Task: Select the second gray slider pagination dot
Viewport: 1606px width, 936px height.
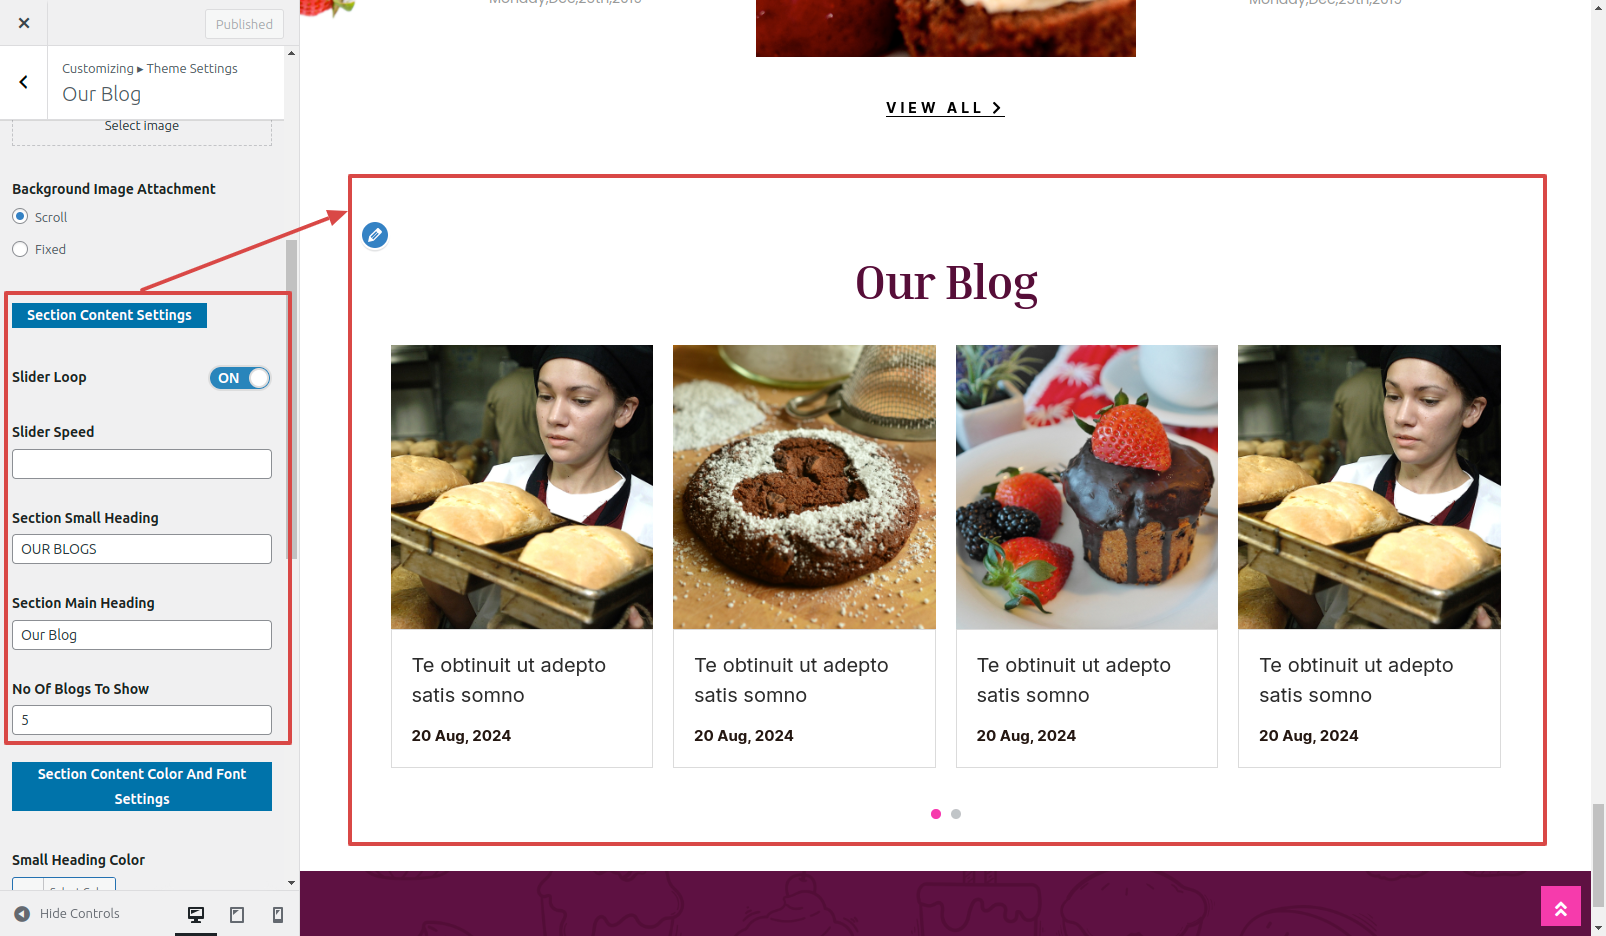Action: (956, 814)
